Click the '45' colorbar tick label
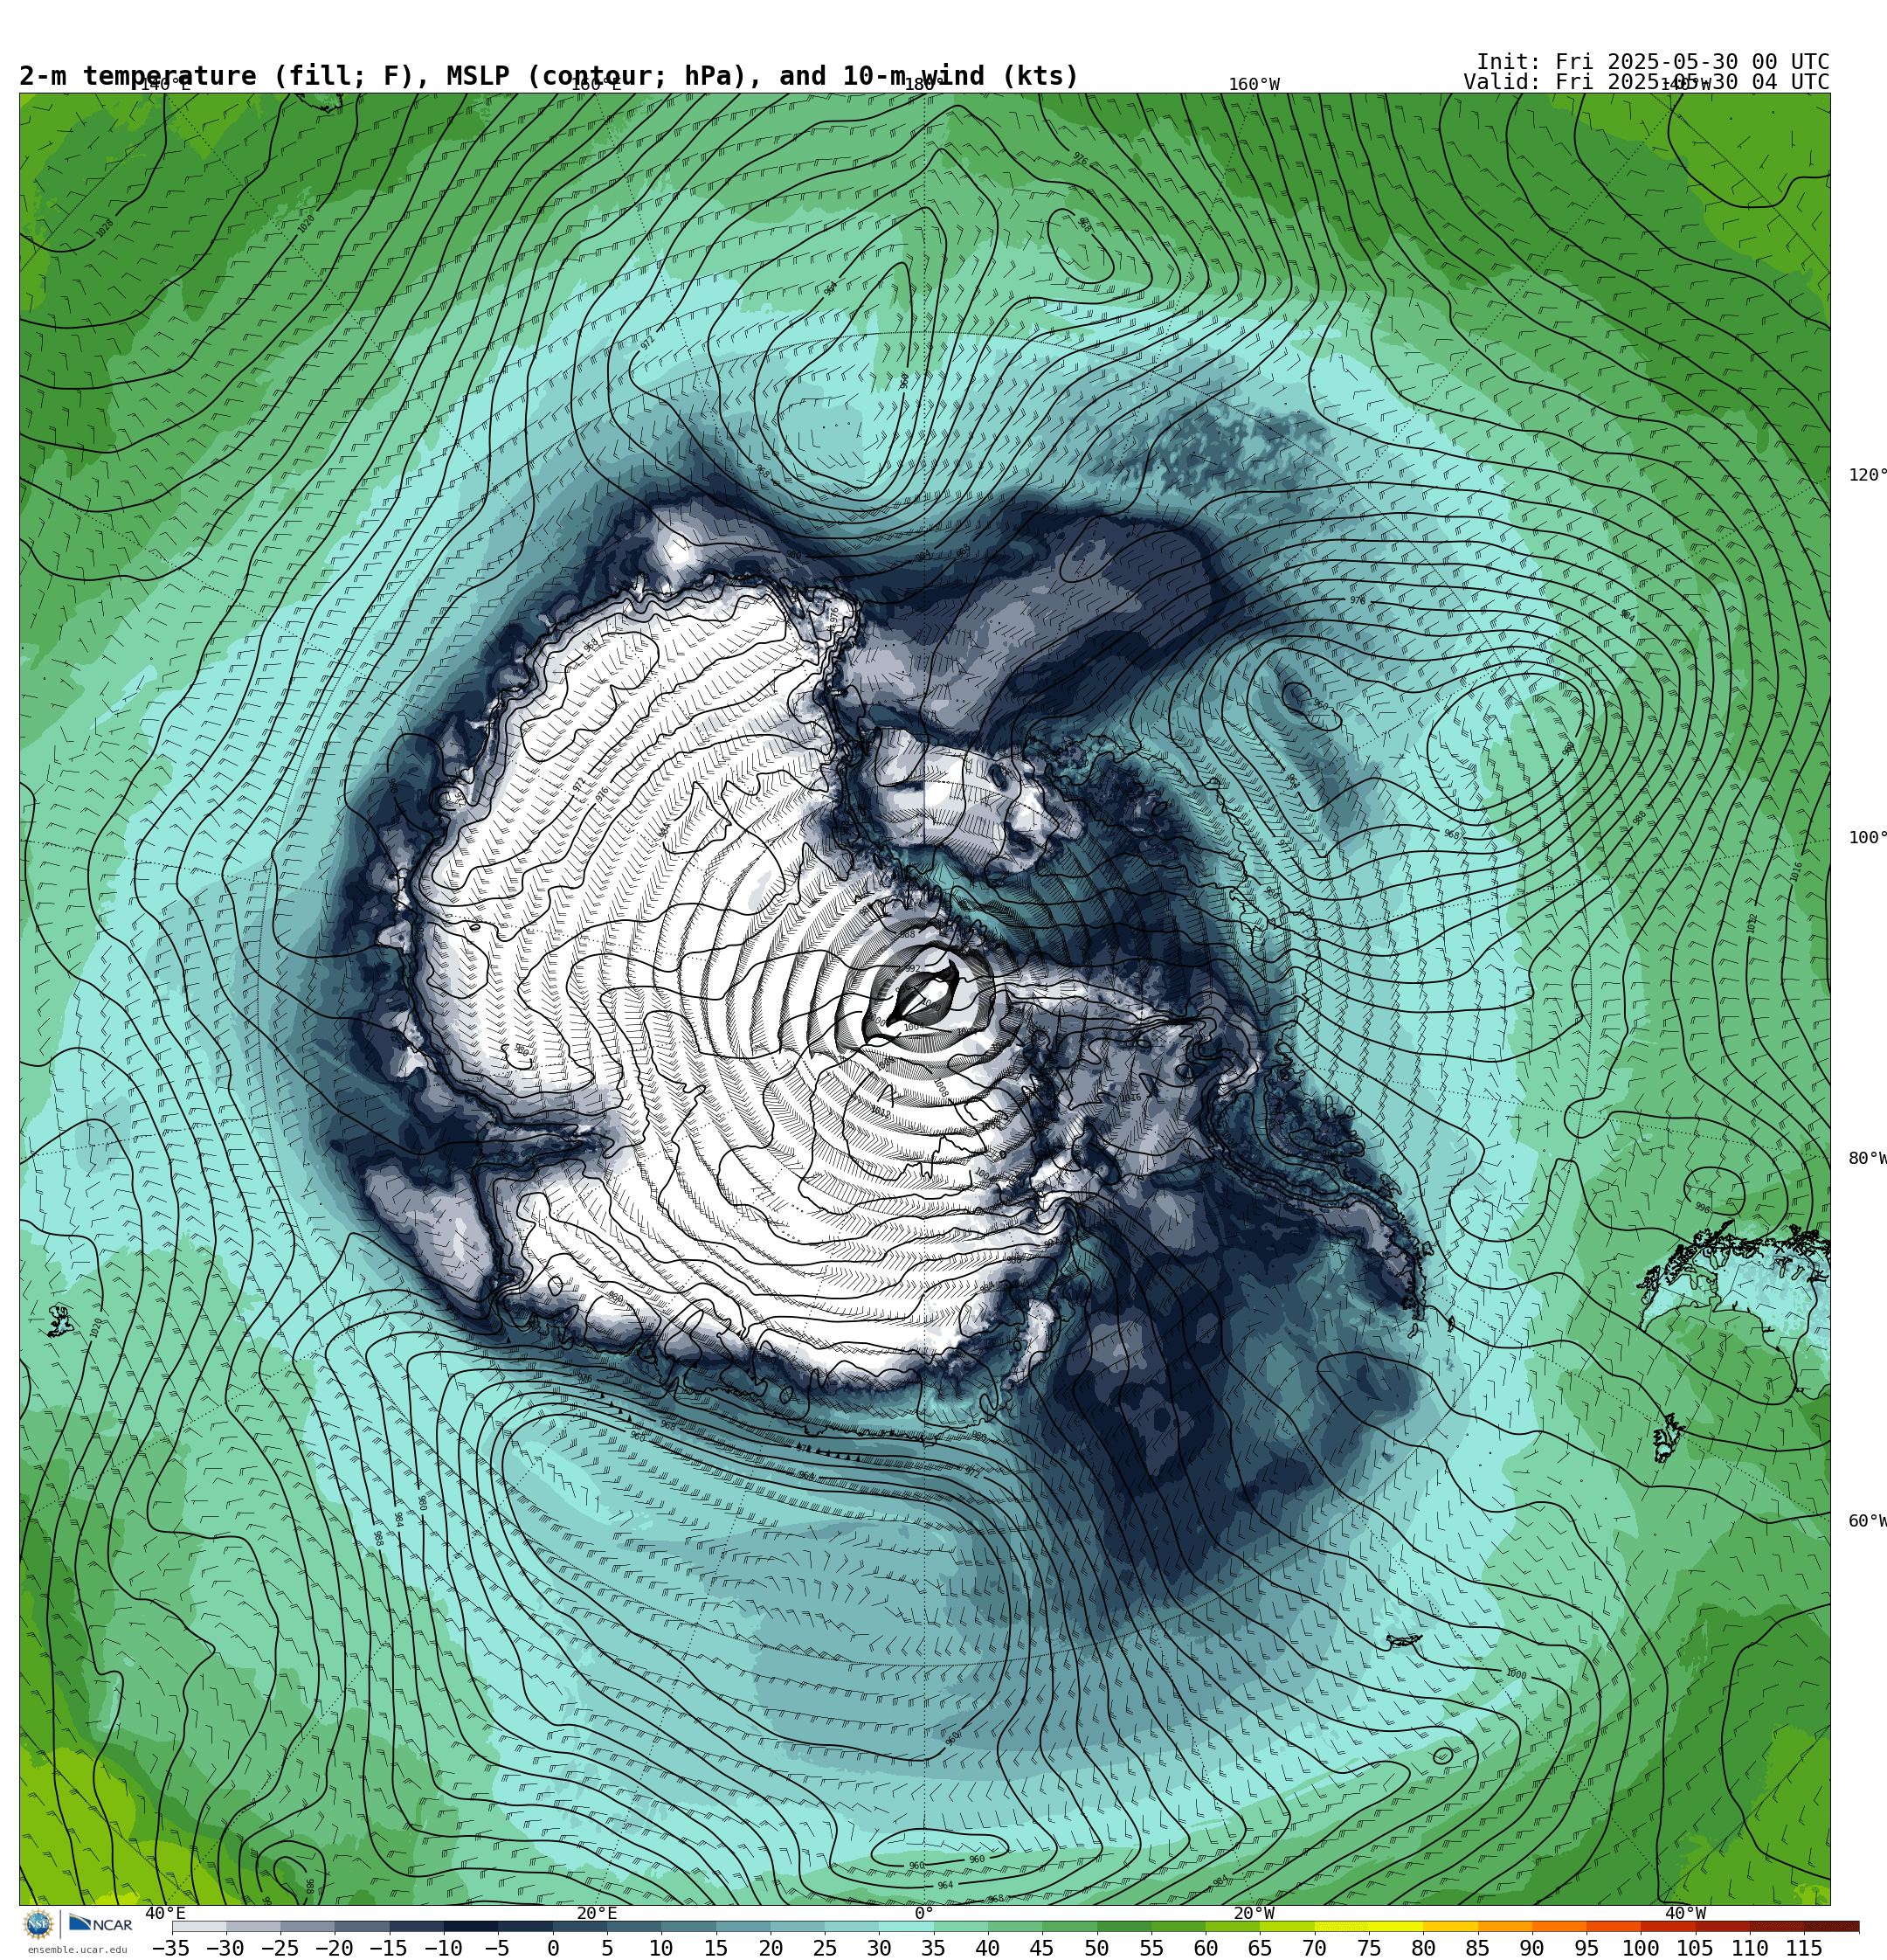1887x1960 pixels. [x=1042, y=1948]
